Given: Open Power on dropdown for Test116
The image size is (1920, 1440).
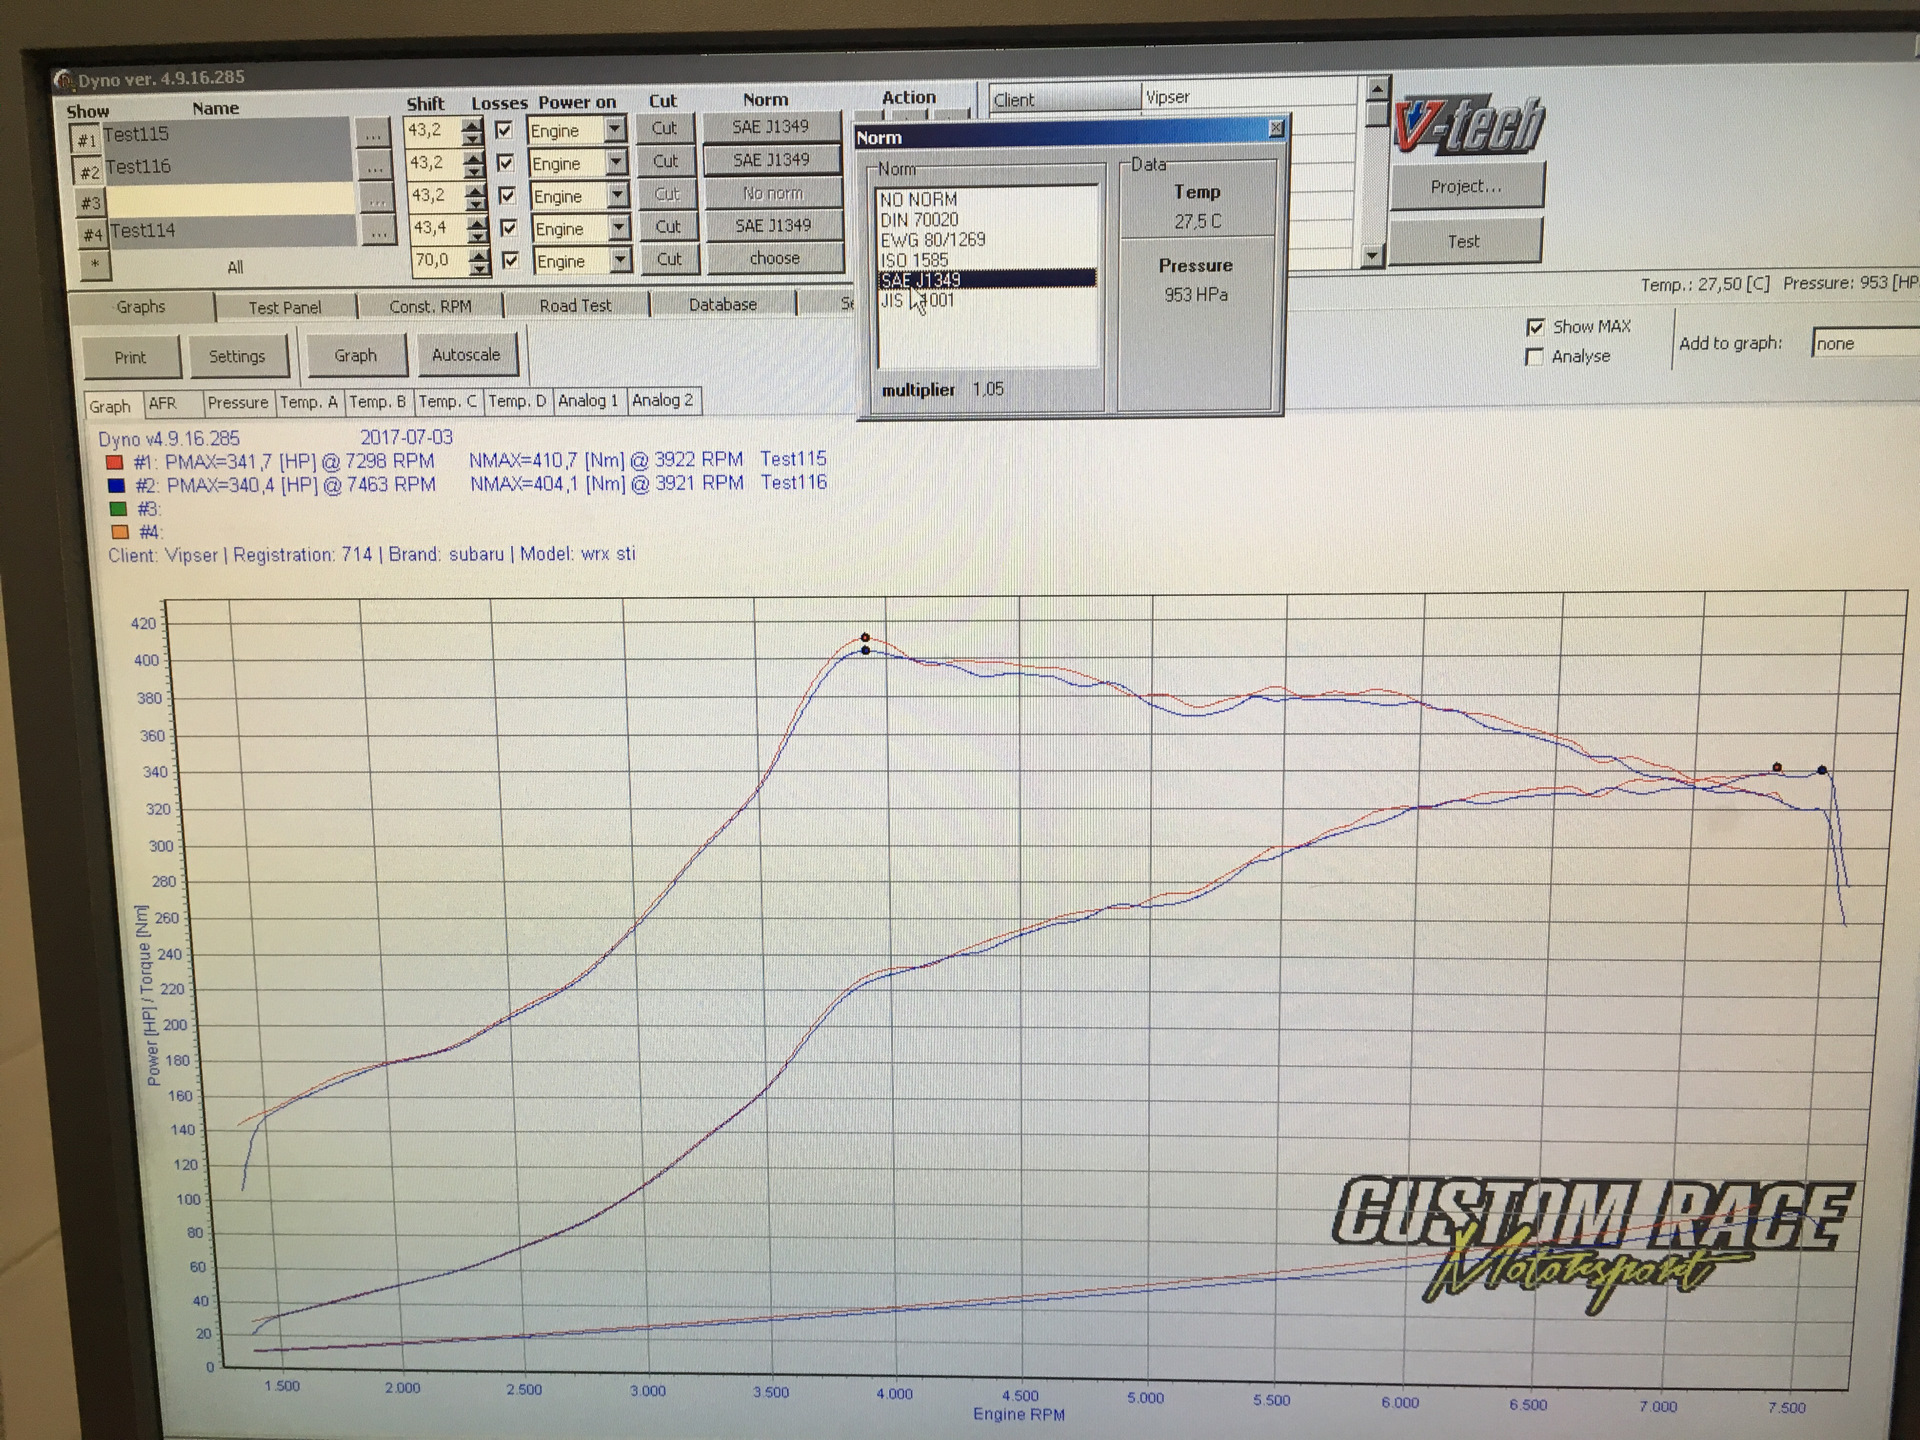Looking at the screenshot, I should point(617,162).
